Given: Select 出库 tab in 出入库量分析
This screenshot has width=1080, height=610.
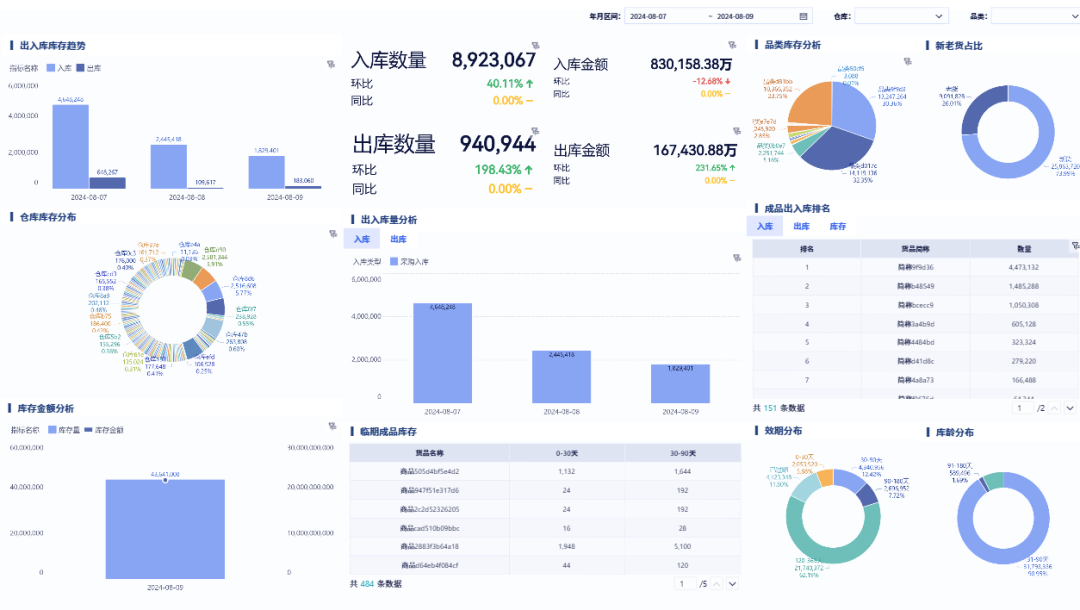Looking at the screenshot, I should click(398, 239).
